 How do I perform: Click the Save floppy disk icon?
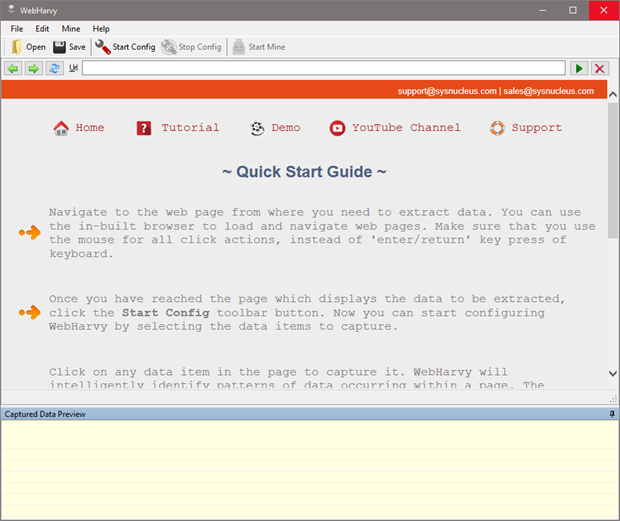coord(59,47)
